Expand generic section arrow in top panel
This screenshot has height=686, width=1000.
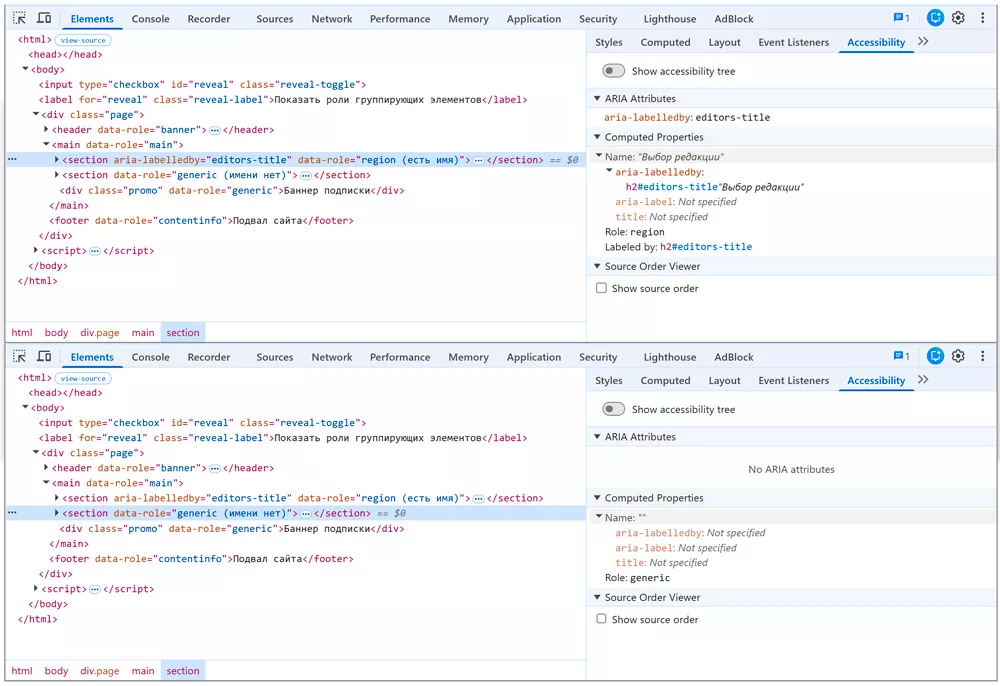(x=57, y=175)
